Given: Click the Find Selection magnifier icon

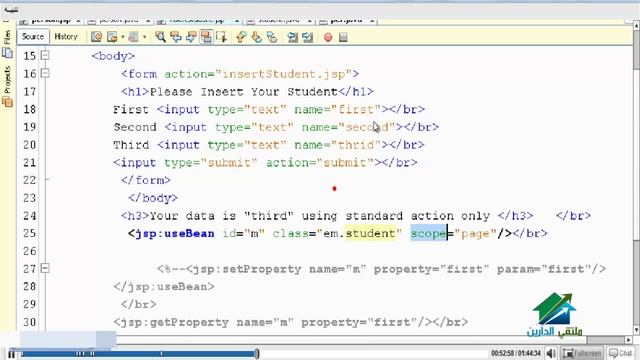Looking at the screenshot, I should [x=160, y=37].
